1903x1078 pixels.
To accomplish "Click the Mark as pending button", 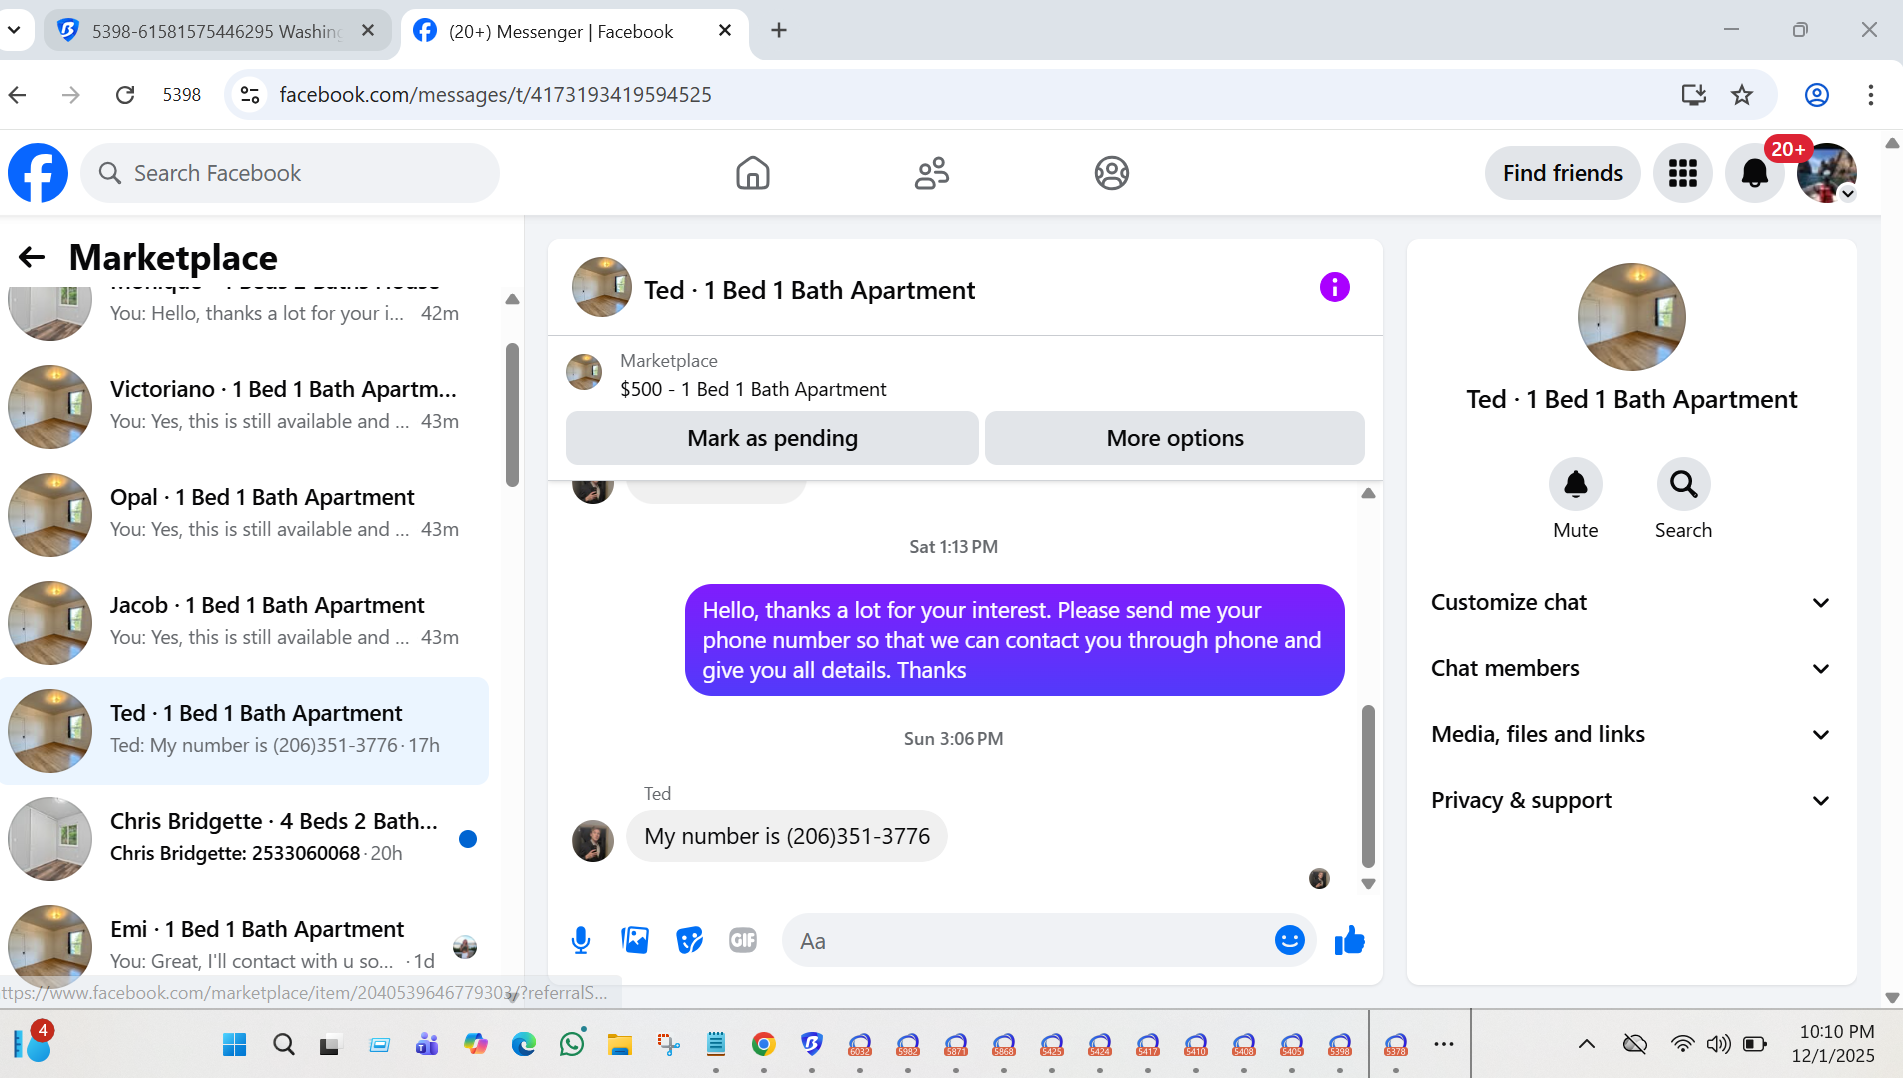I will [772, 438].
